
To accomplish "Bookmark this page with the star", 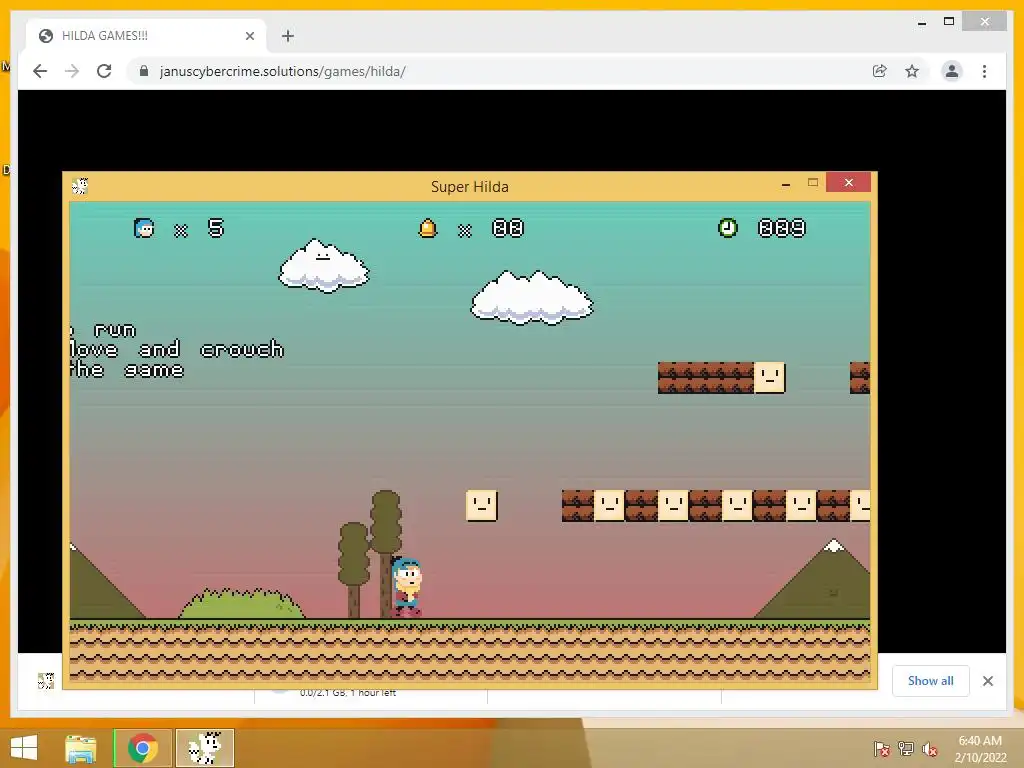I will click(x=912, y=71).
